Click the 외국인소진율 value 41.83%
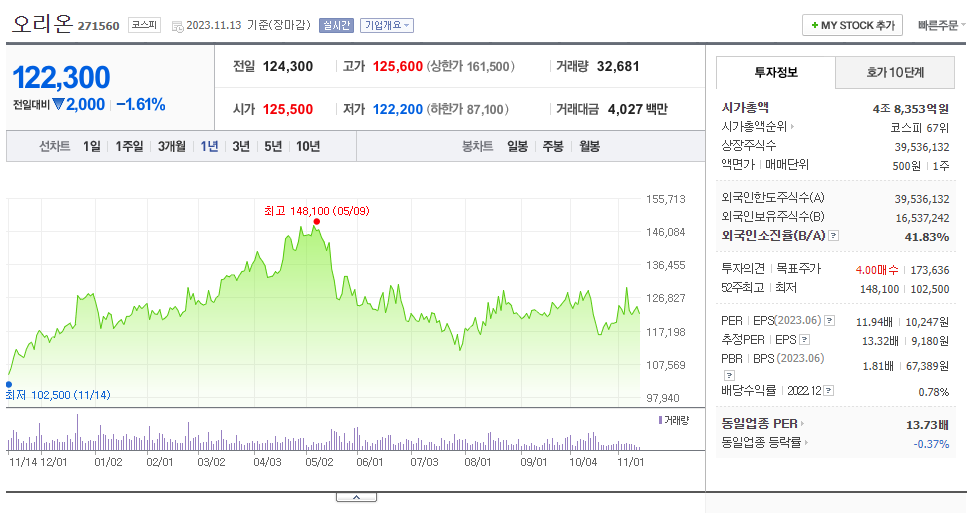This screenshot has height=513, width=970. pos(927,237)
